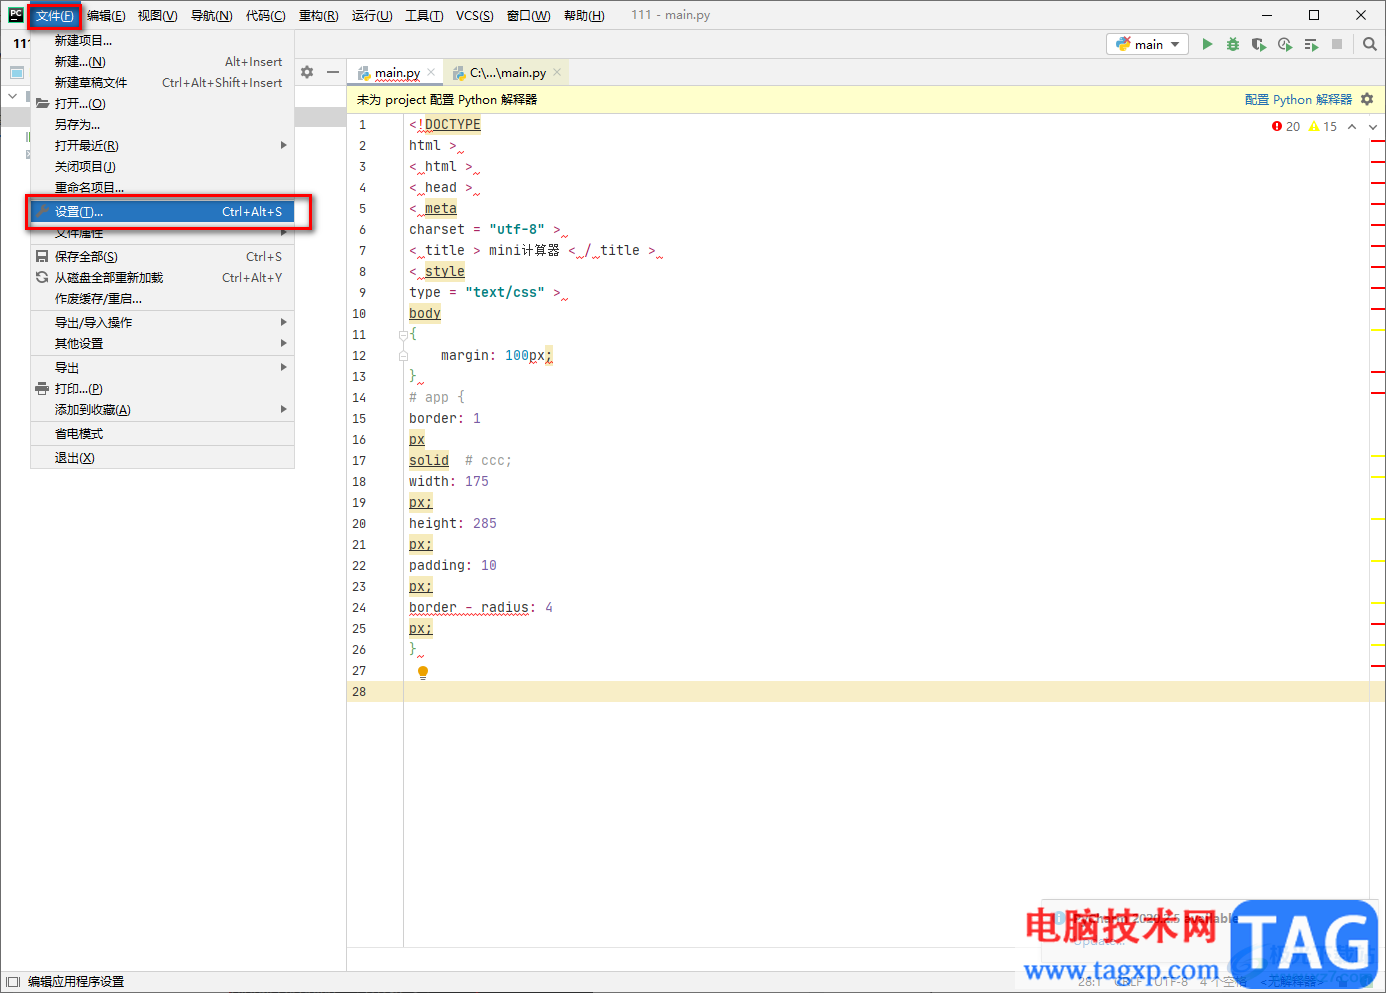Open VCS menu in menu bar
Screen dimensions: 1386x993
474,15
